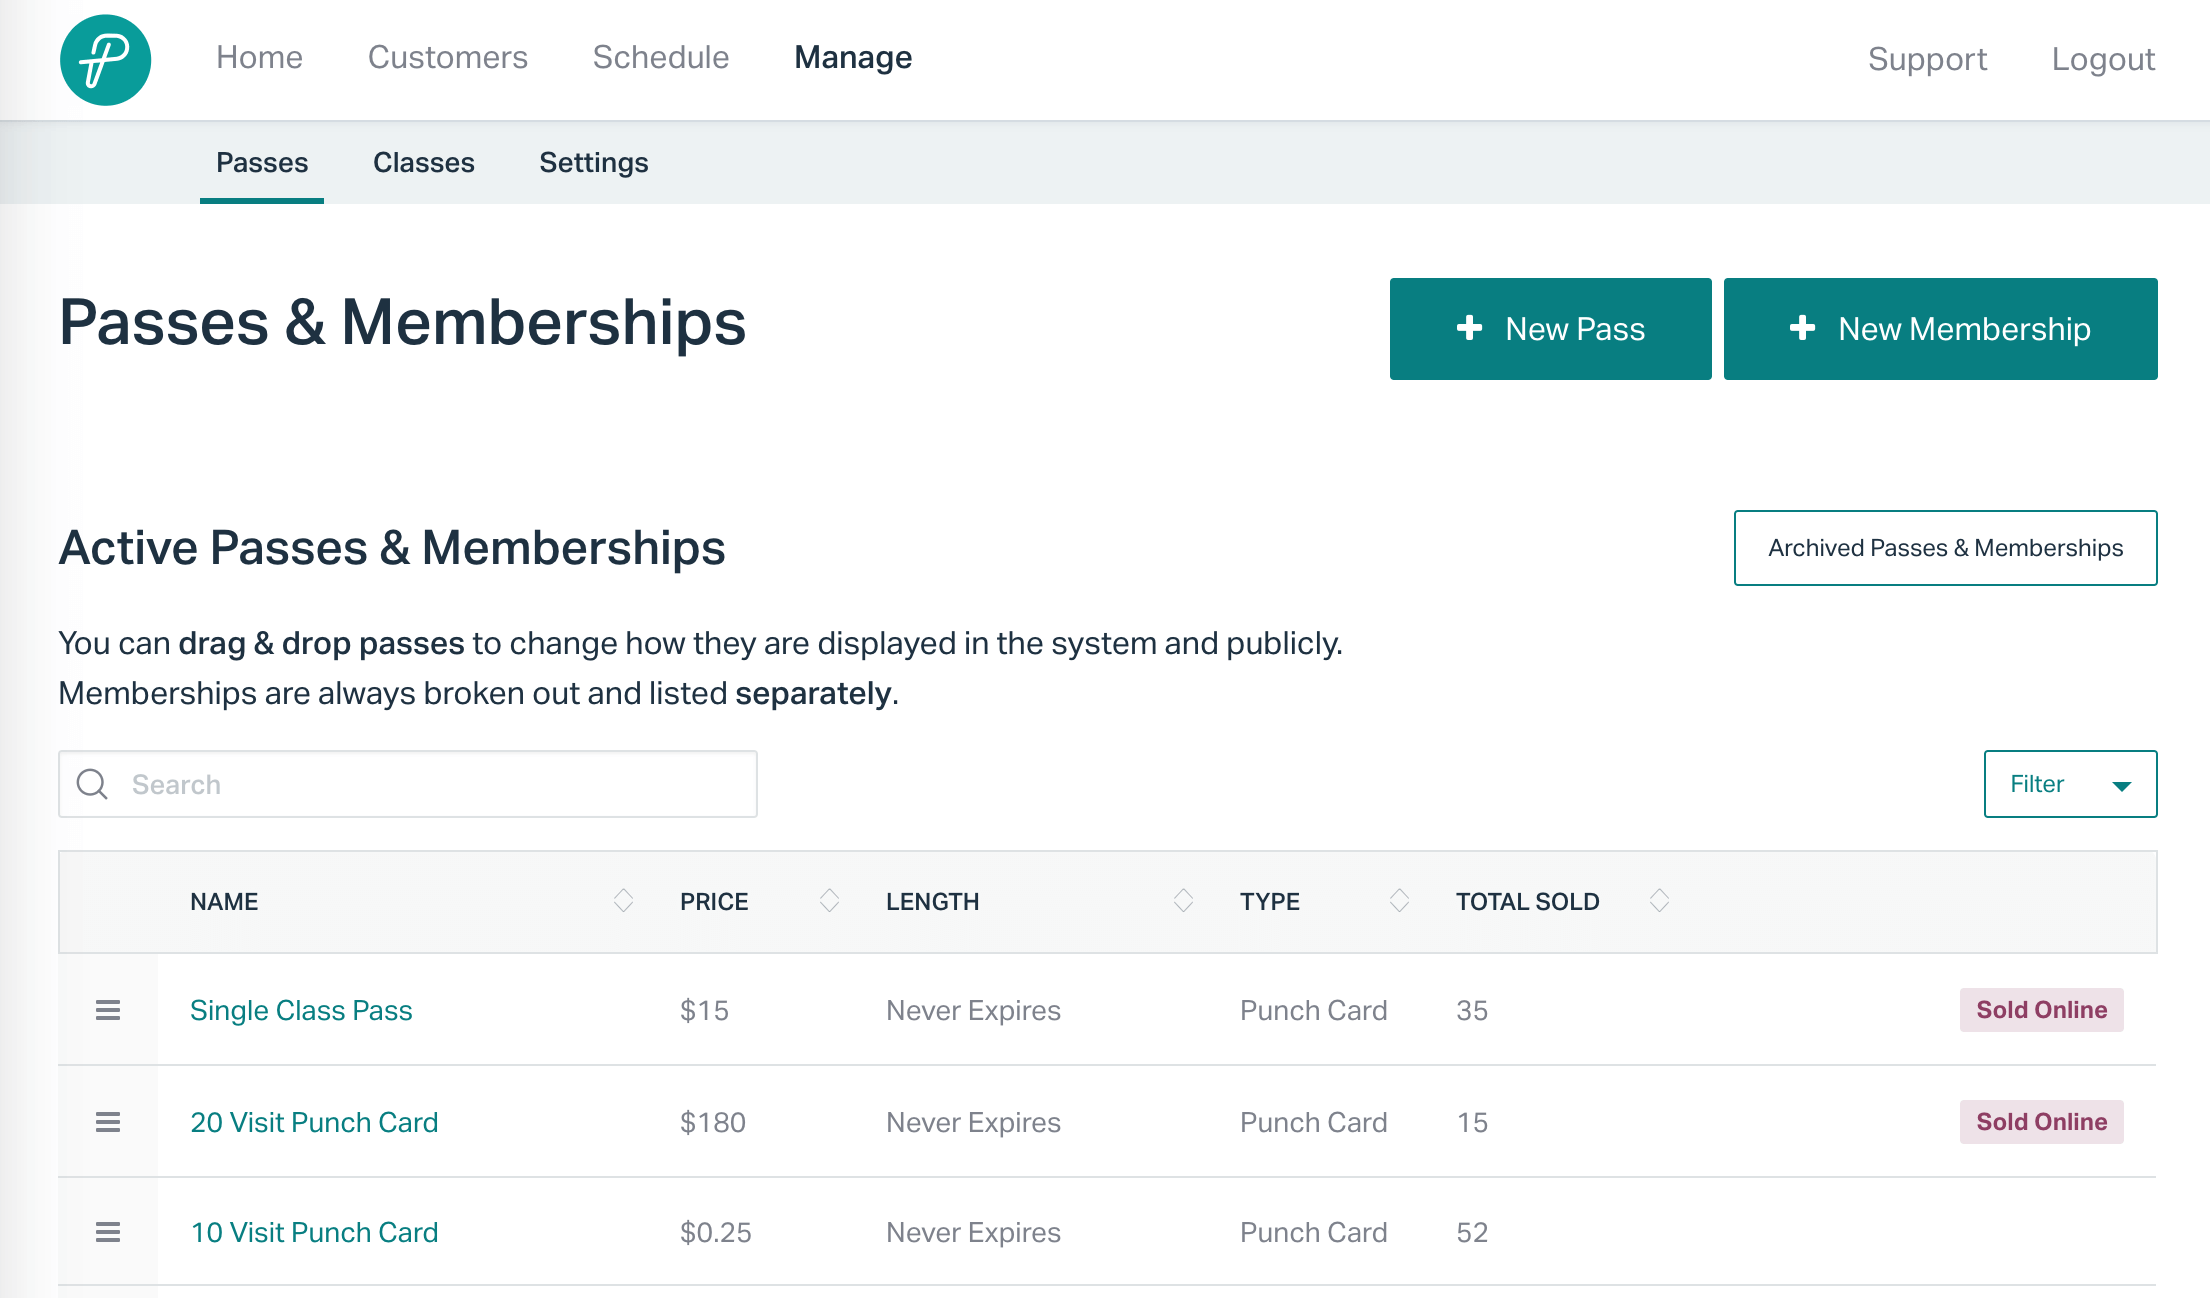This screenshot has height=1298, width=2210.
Task: Grab the drag handle for Single Class Pass
Action: point(108,1010)
